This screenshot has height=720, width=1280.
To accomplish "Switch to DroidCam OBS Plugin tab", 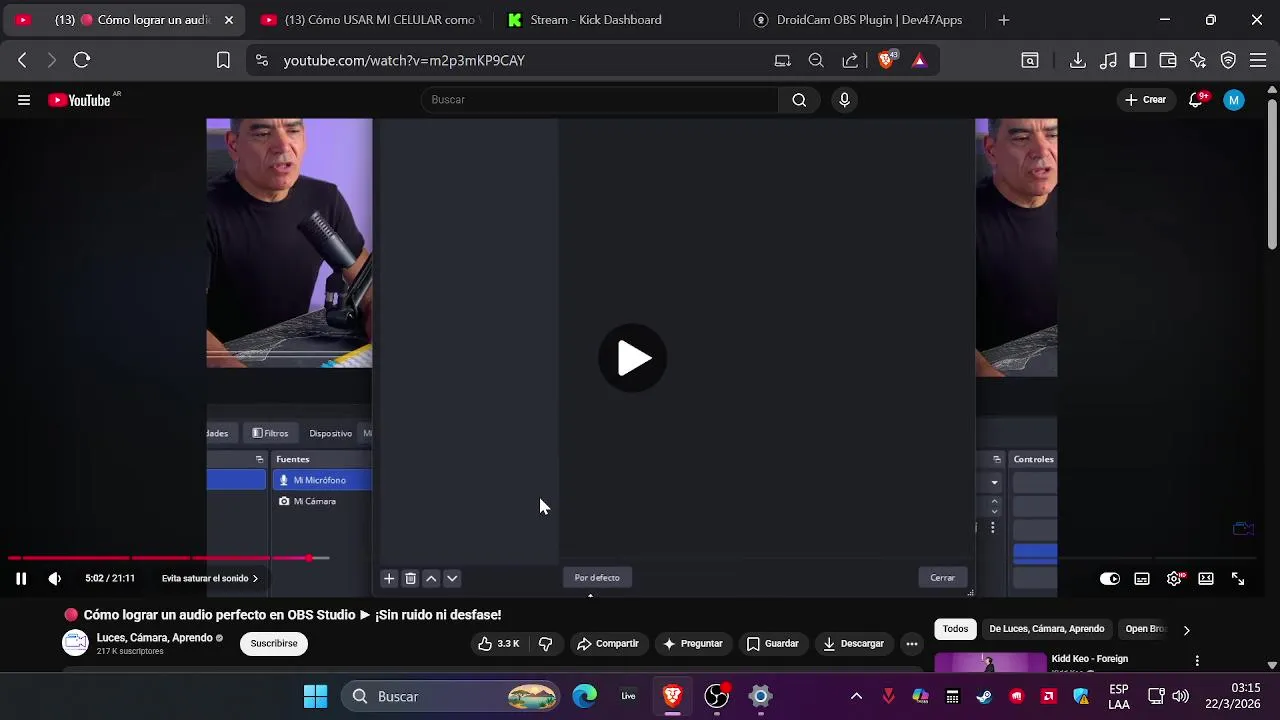I will click(860, 20).
